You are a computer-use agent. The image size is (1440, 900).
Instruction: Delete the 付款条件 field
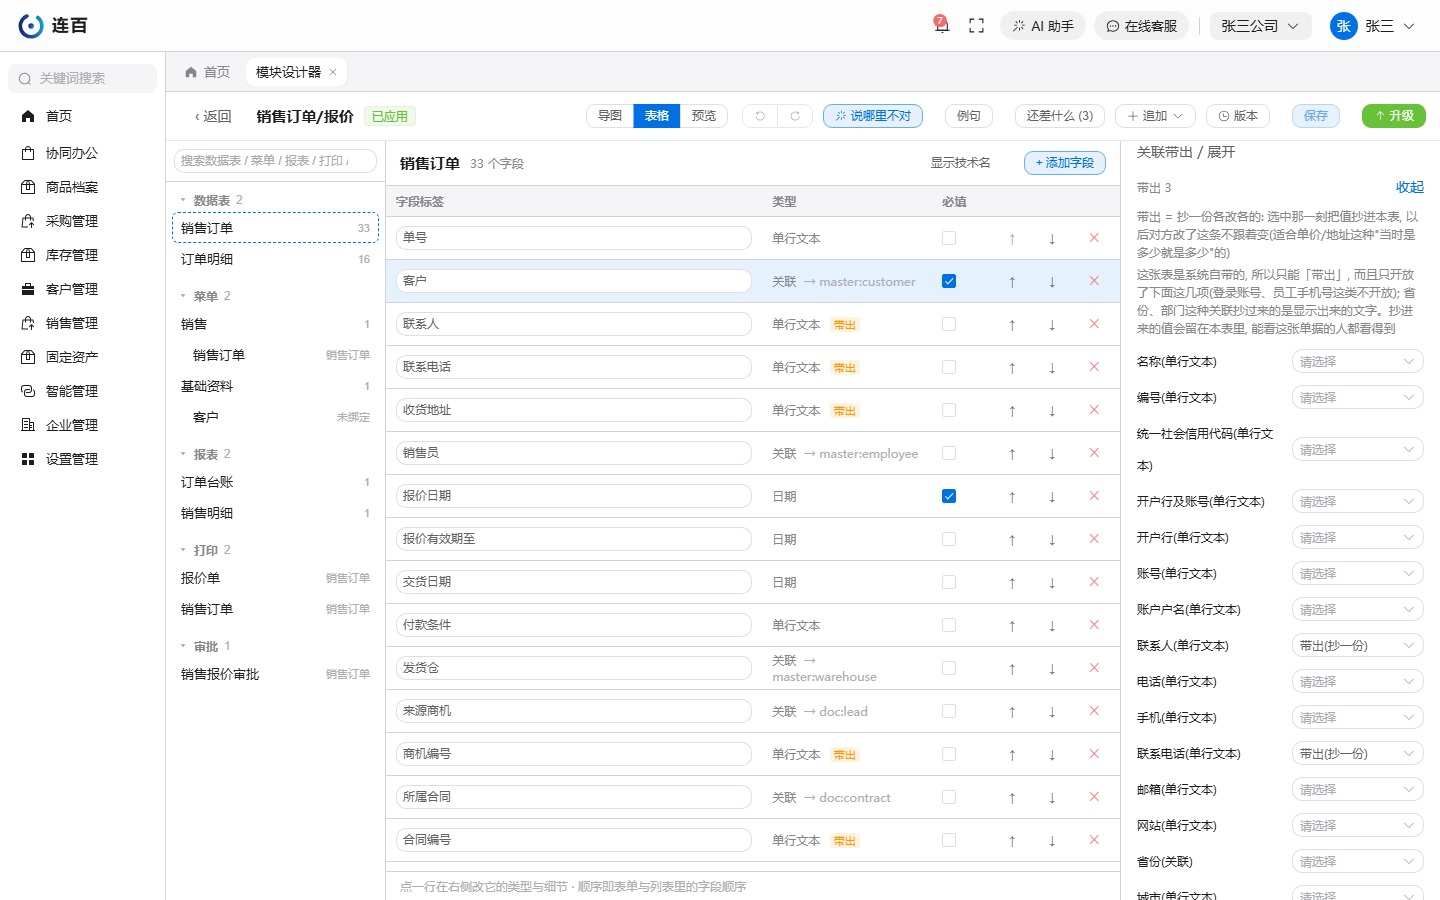click(1094, 625)
